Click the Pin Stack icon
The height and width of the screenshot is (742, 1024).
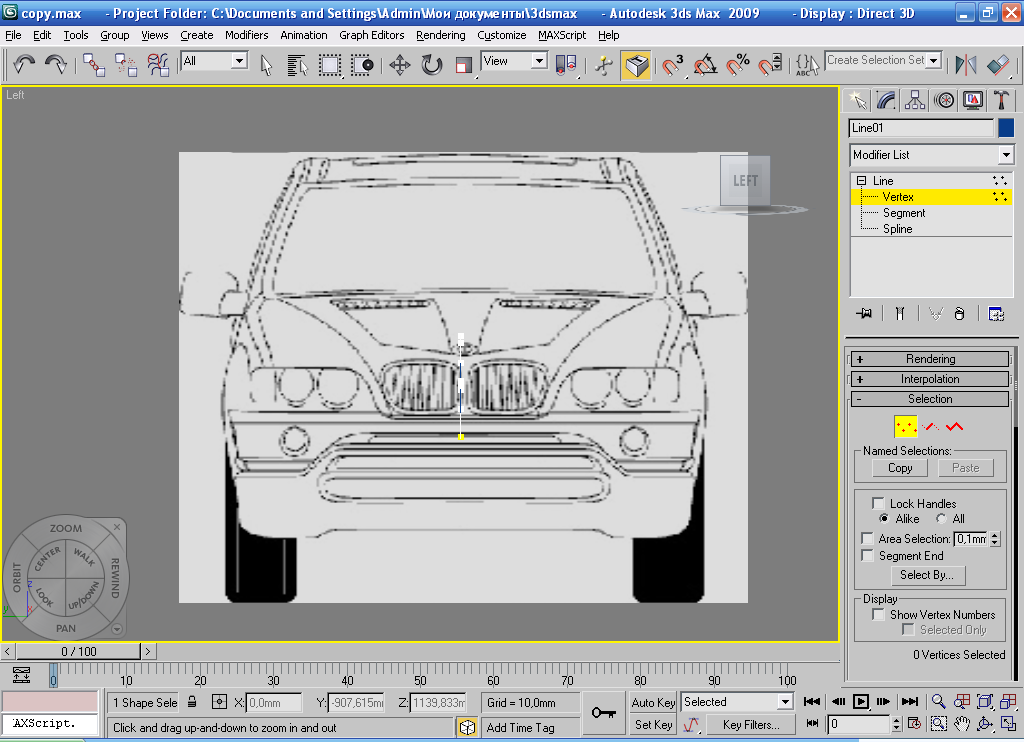coord(864,314)
